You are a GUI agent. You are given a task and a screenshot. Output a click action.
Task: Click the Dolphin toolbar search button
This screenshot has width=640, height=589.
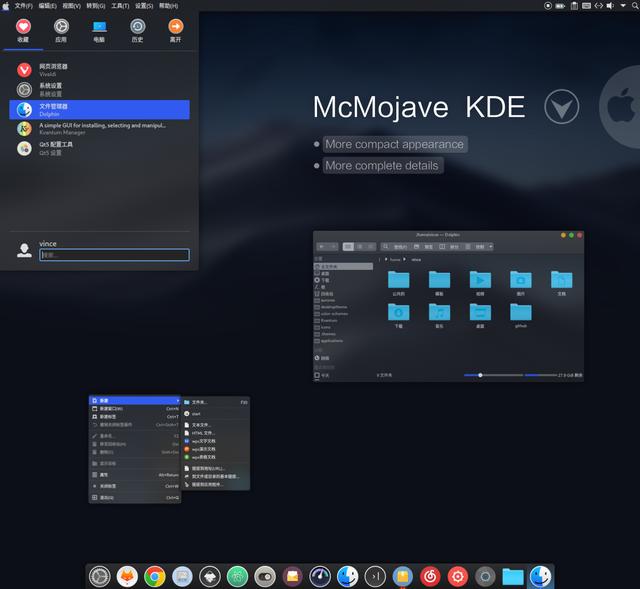[394, 247]
